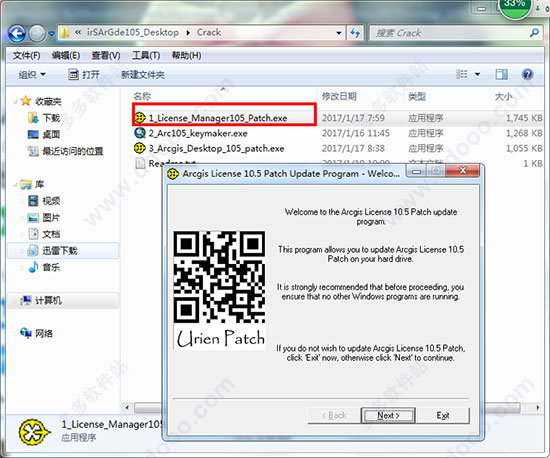Screen dimensions: 550x458
Task: Select 2_Arc105_keymaker.exe file
Action: pos(198,133)
